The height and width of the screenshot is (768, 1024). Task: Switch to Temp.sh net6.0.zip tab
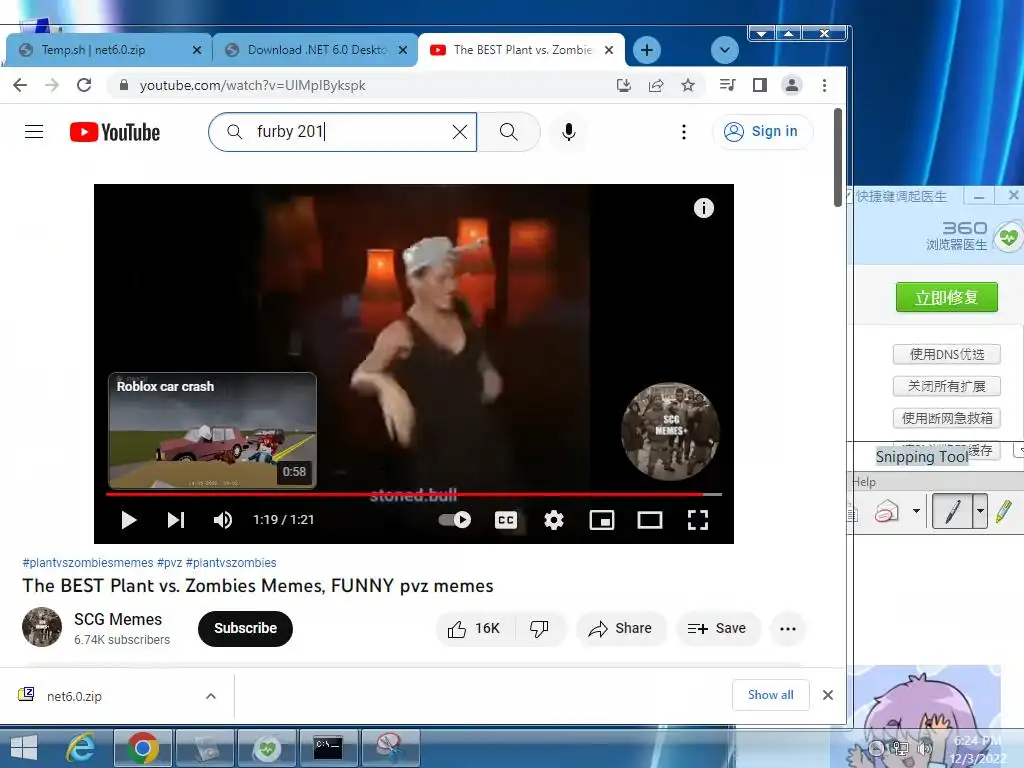108,50
